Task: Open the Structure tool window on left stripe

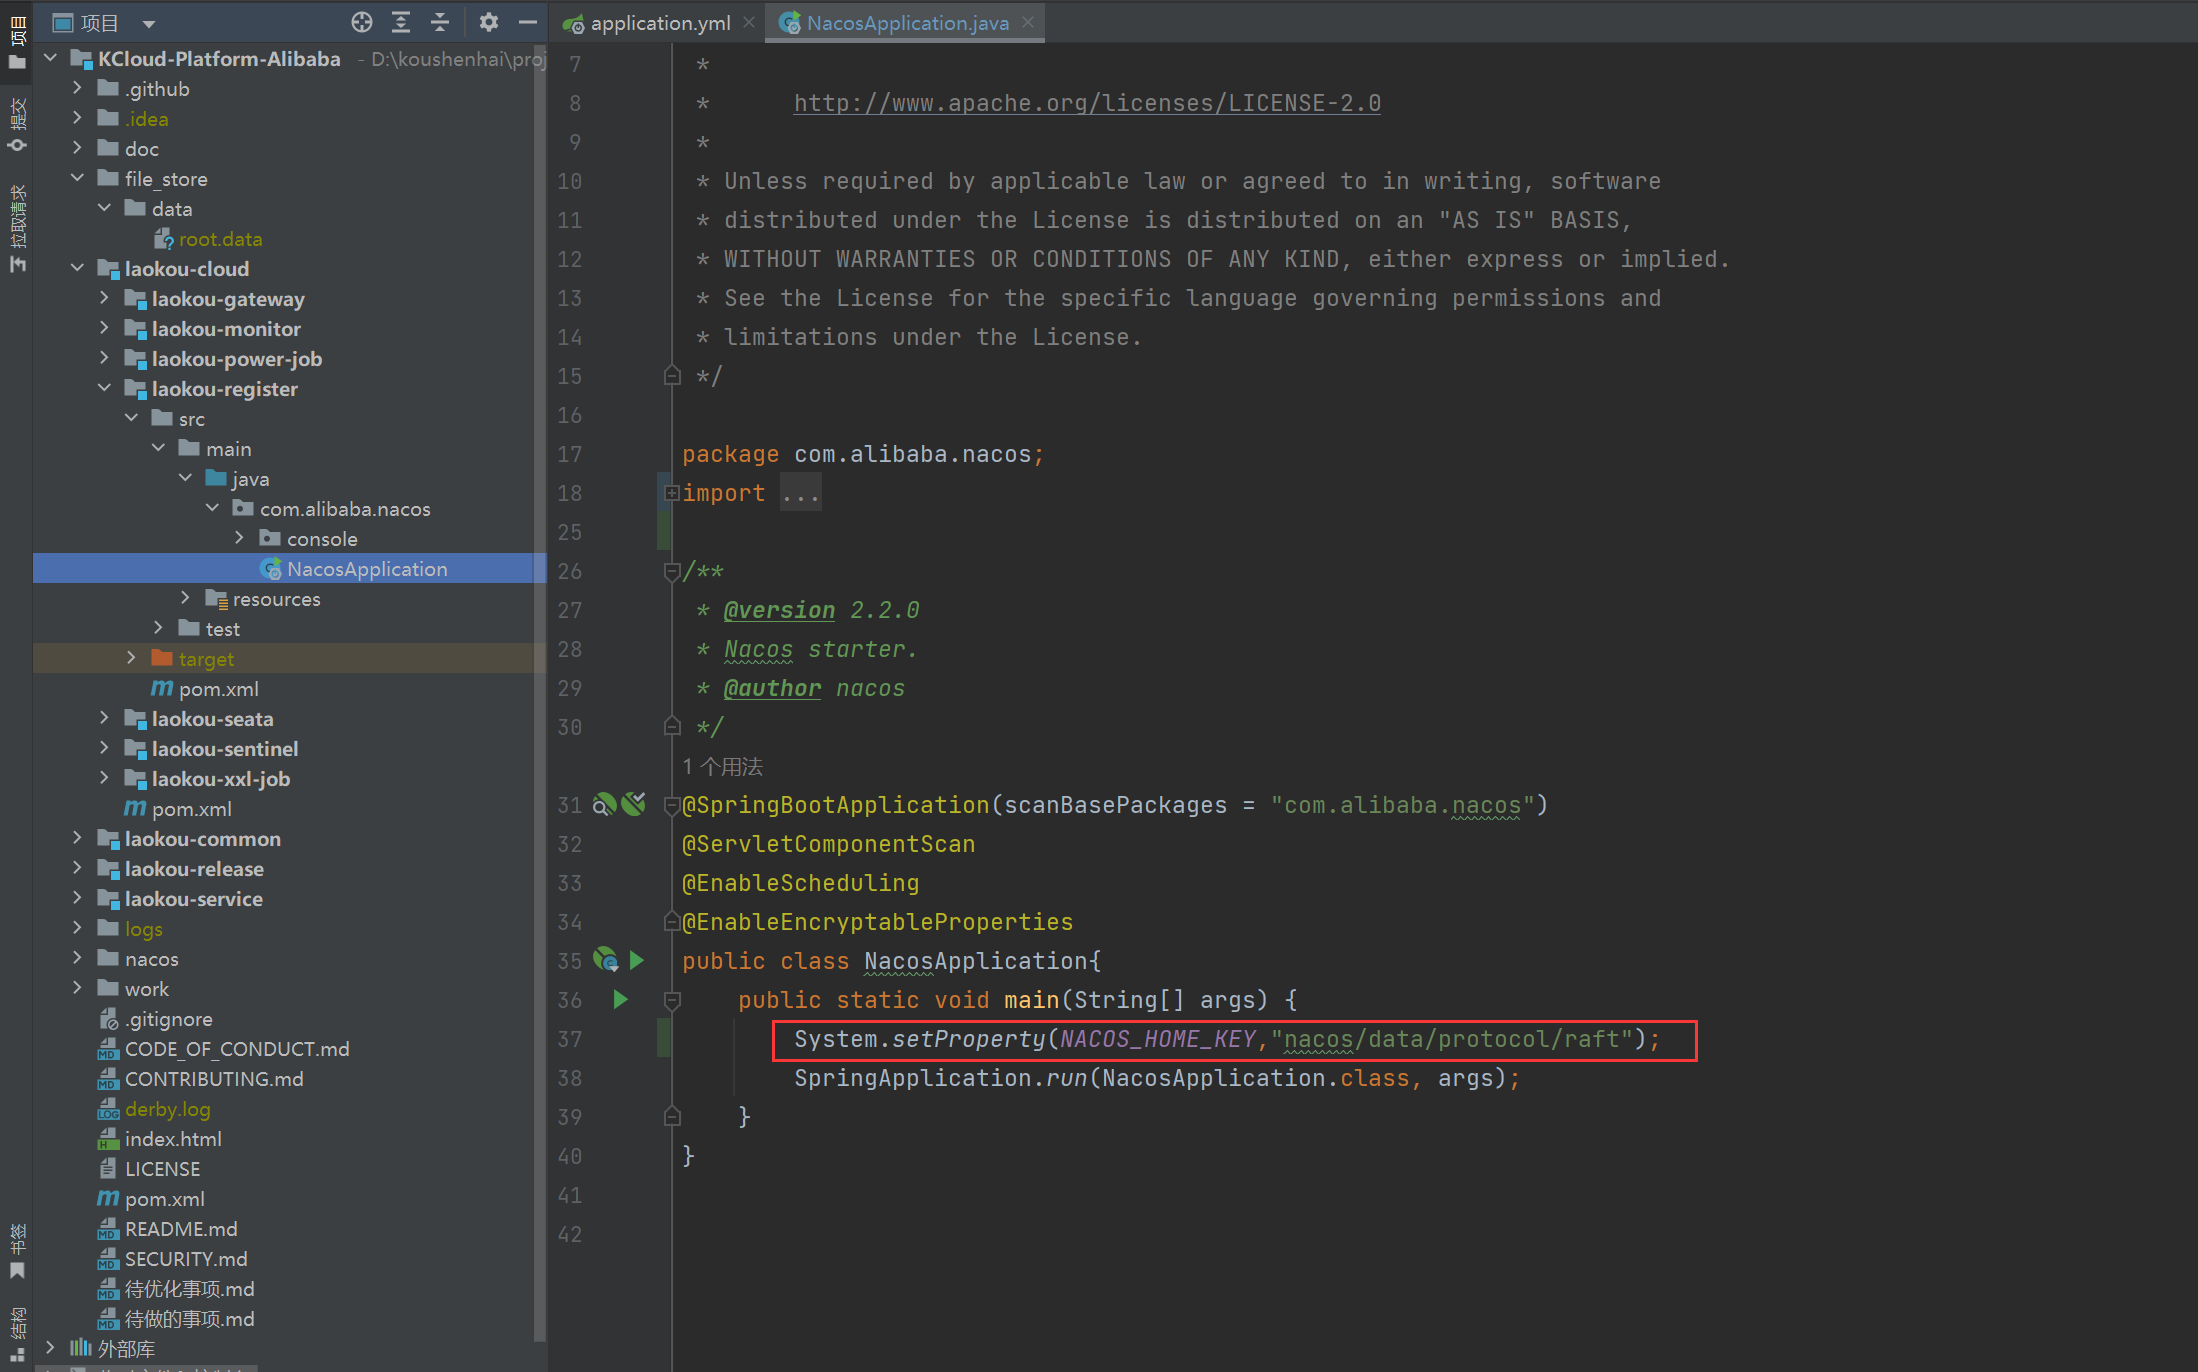Action: pos(16,1335)
